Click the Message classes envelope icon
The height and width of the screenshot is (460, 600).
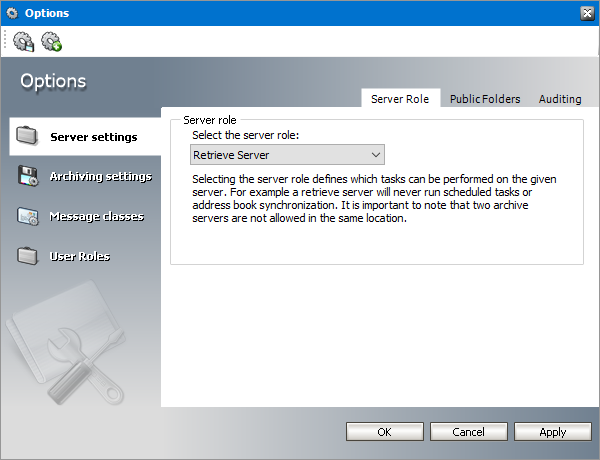click(28, 216)
